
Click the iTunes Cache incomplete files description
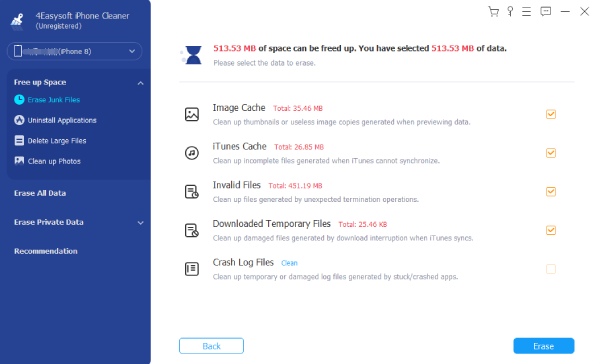click(x=326, y=161)
